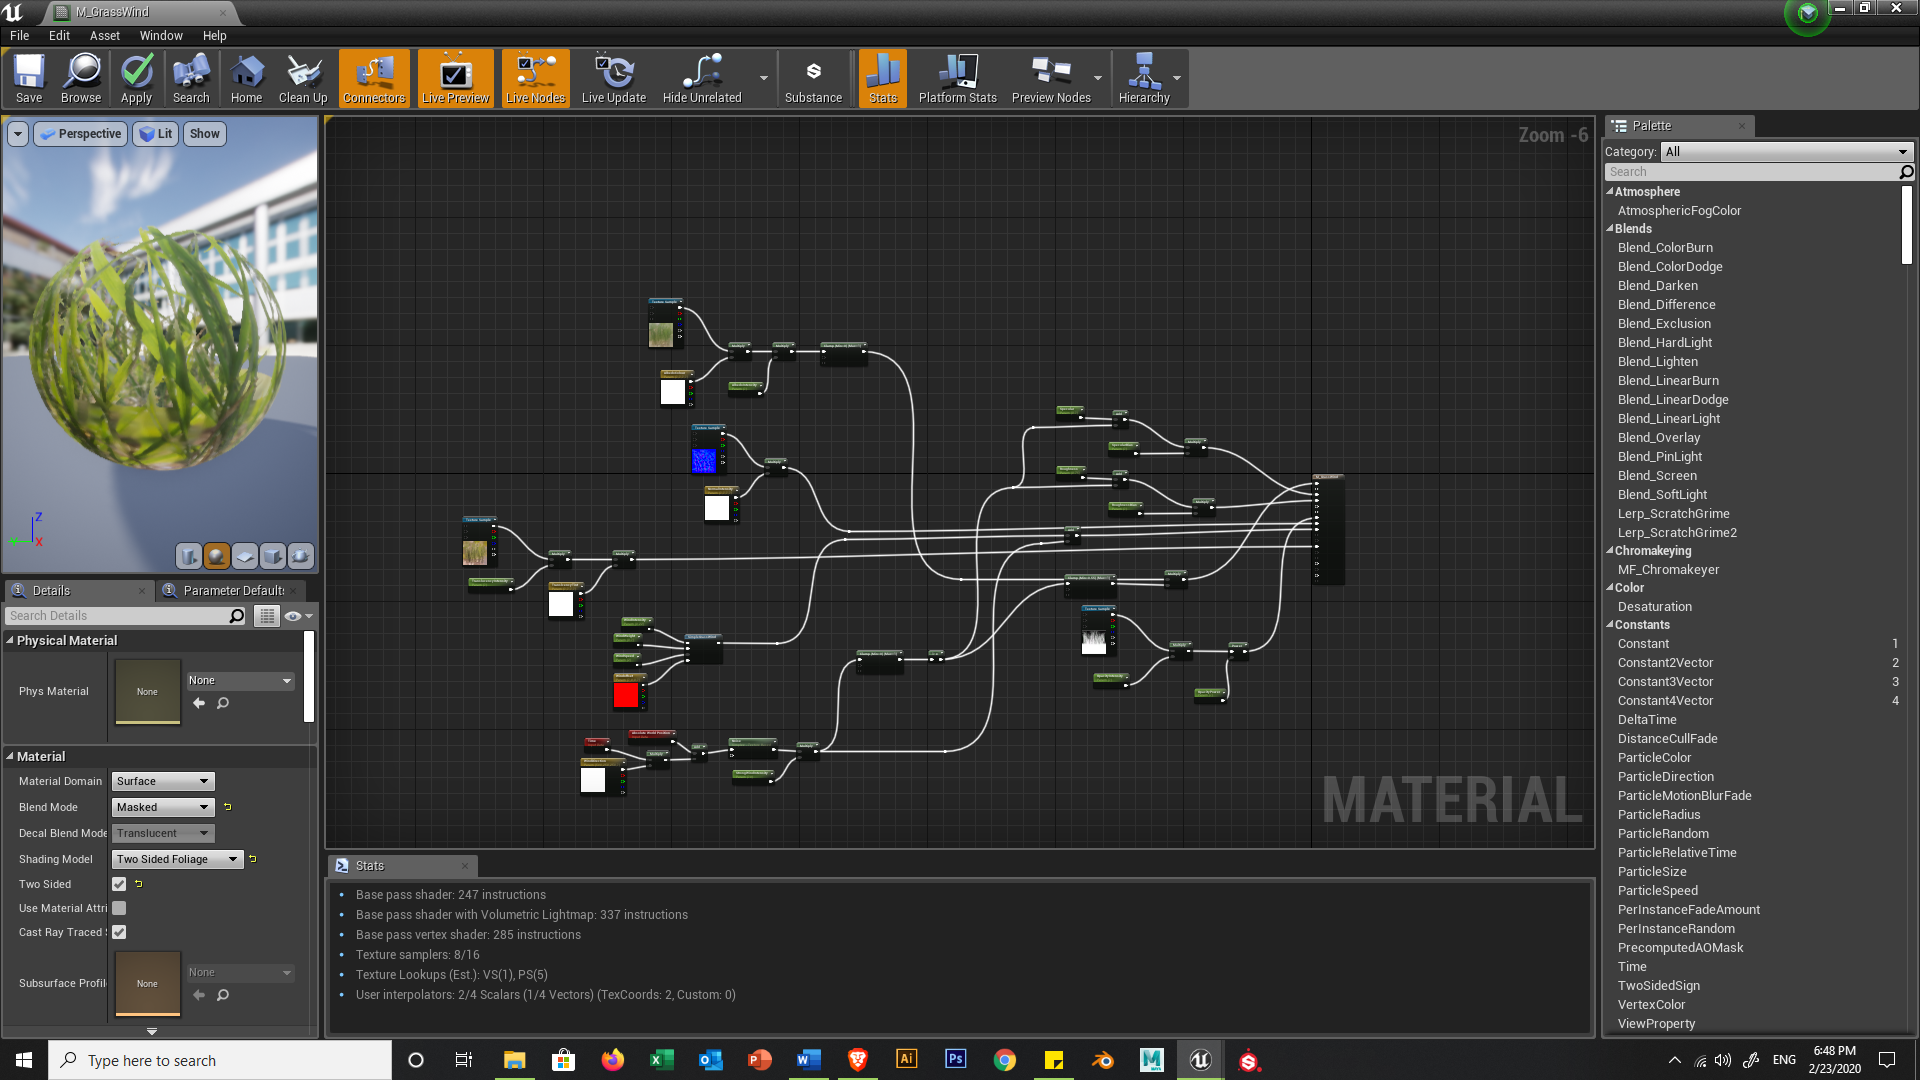This screenshot has width=1920, height=1080.
Task: Collapse the Blends category in Palette
Action: tap(1610, 229)
